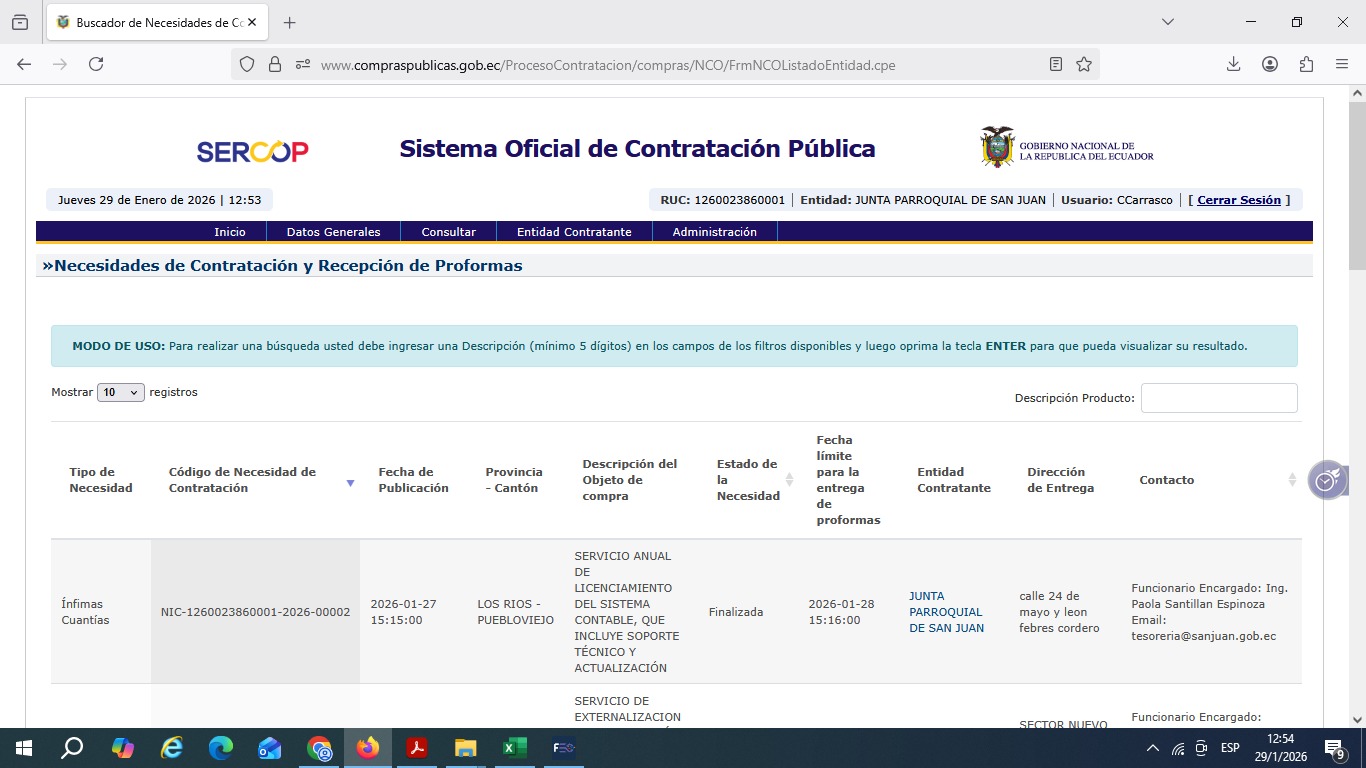This screenshot has width=1366, height=768.
Task: Open JUNTA PARROQUIAL DE SAN JUAN link
Action: [946, 612]
